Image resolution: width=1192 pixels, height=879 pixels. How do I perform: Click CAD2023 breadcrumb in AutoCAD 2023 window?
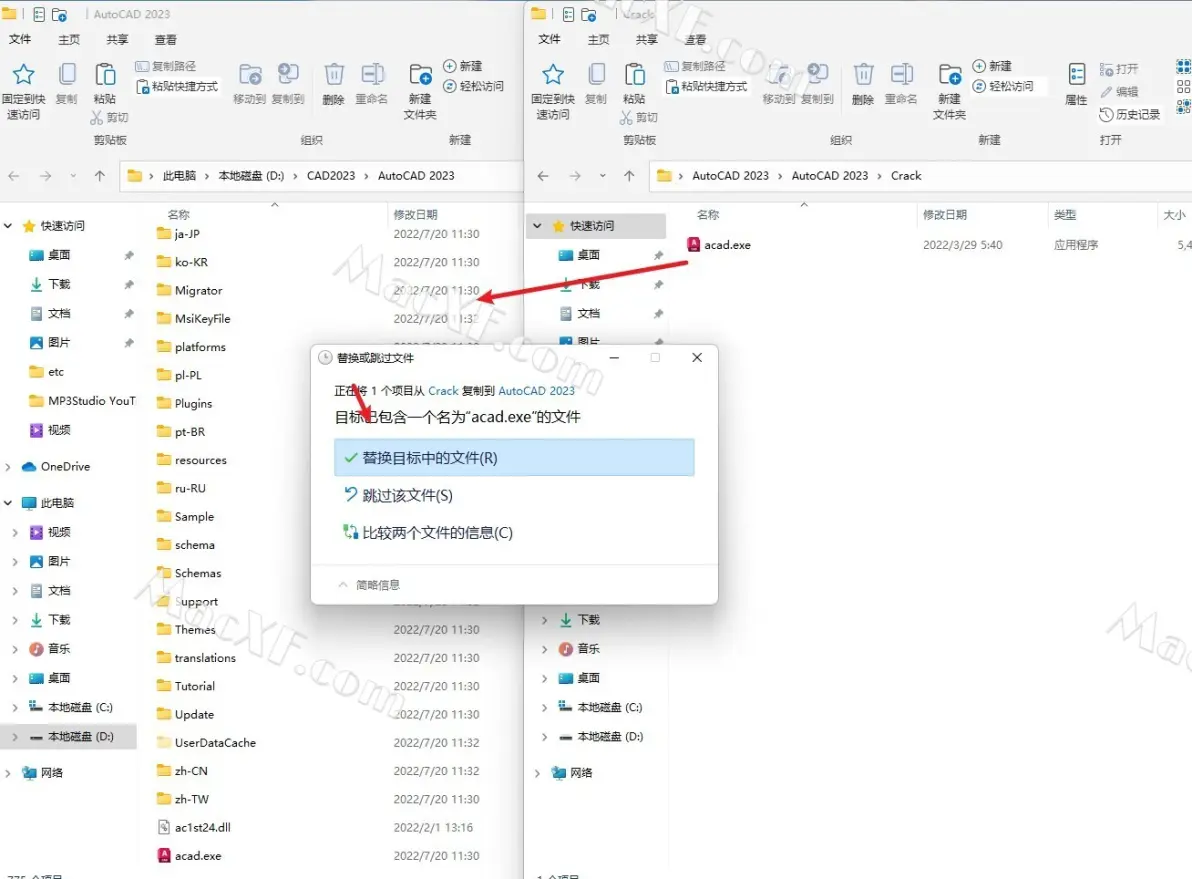(331, 176)
